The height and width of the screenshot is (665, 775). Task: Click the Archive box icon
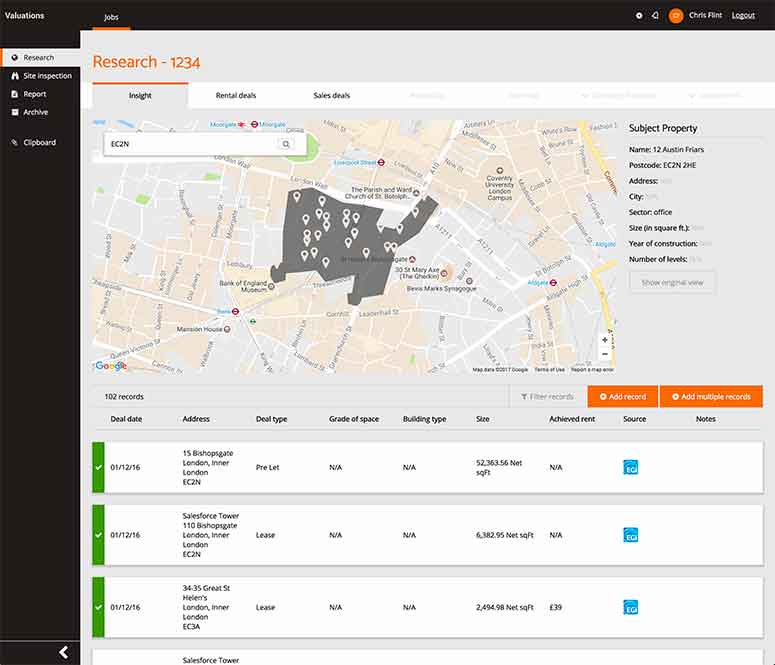(x=15, y=112)
